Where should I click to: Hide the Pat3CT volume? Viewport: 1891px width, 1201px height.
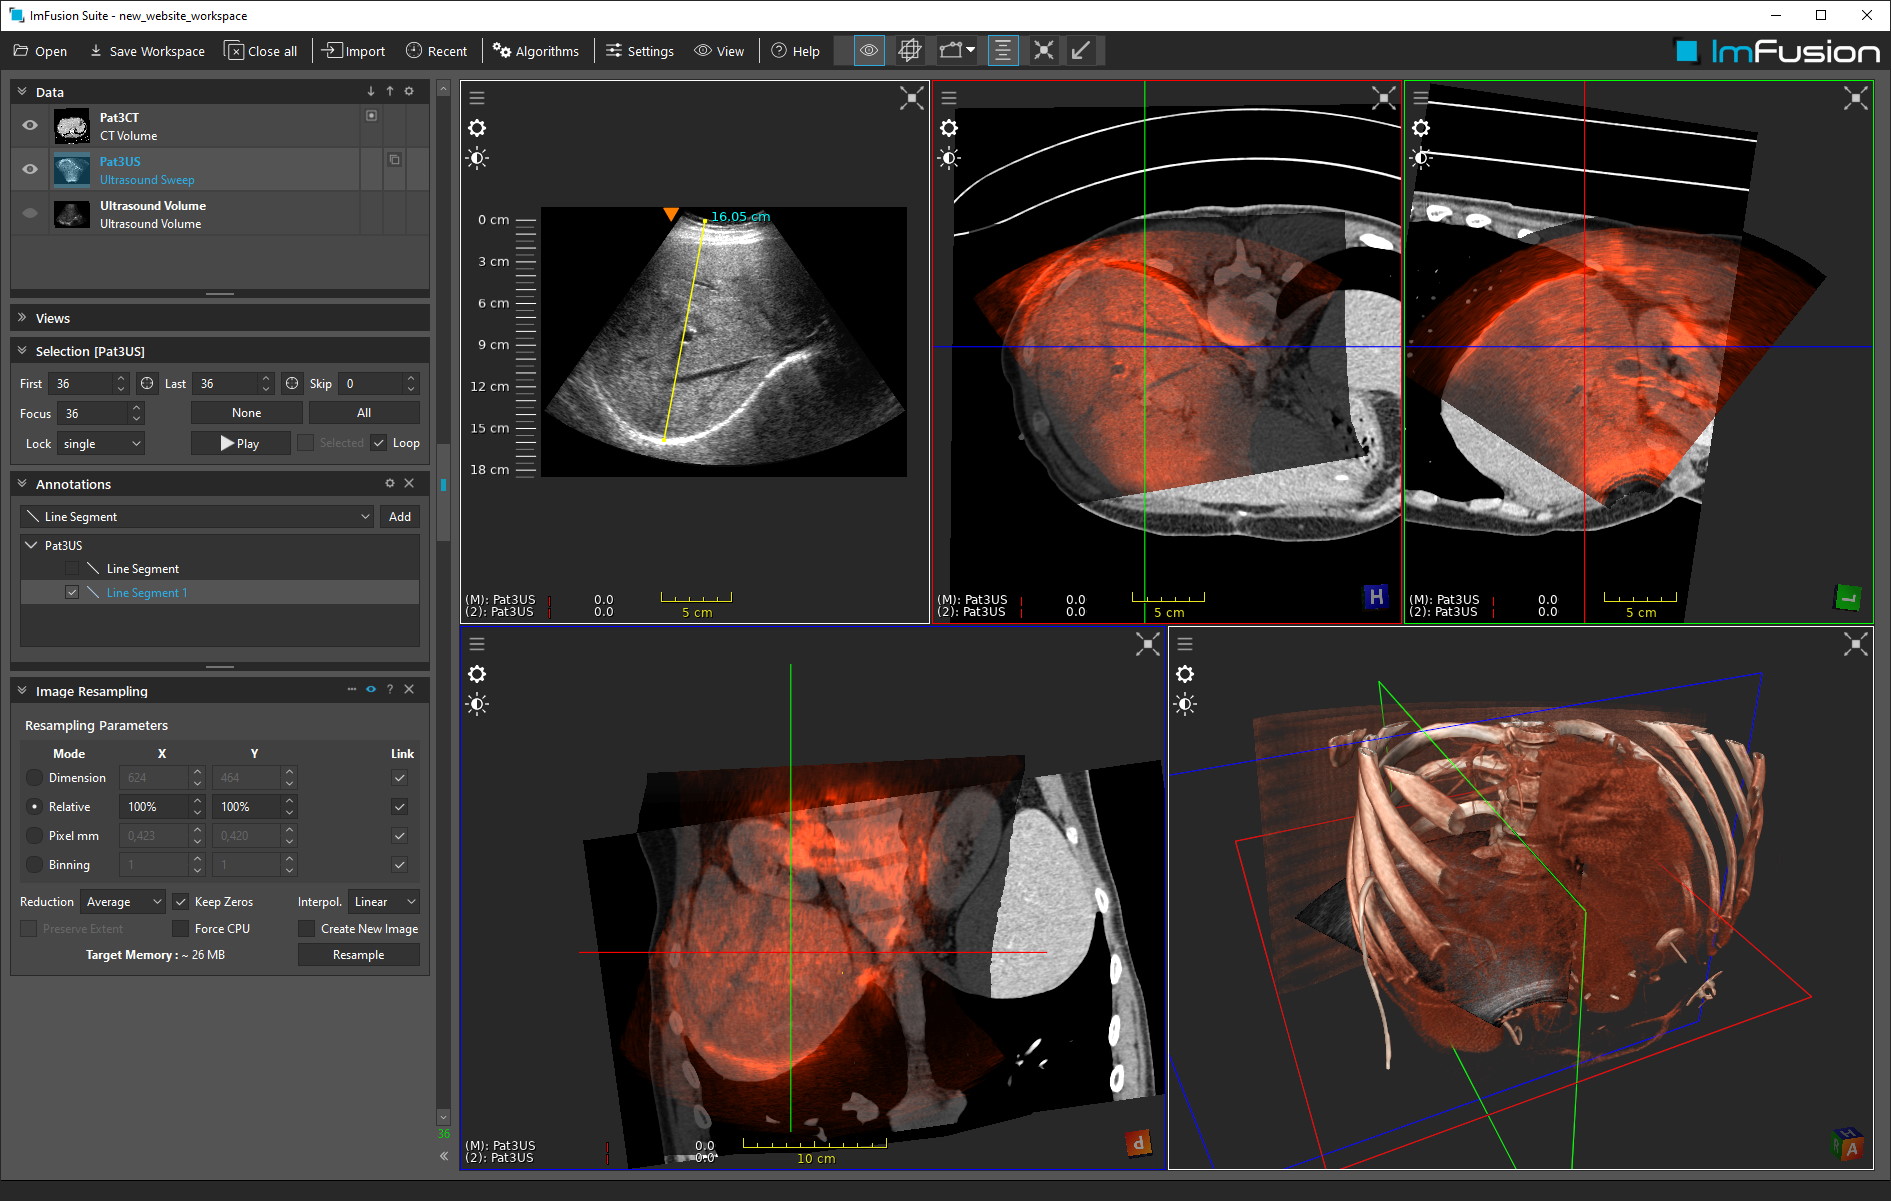pos(30,126)
